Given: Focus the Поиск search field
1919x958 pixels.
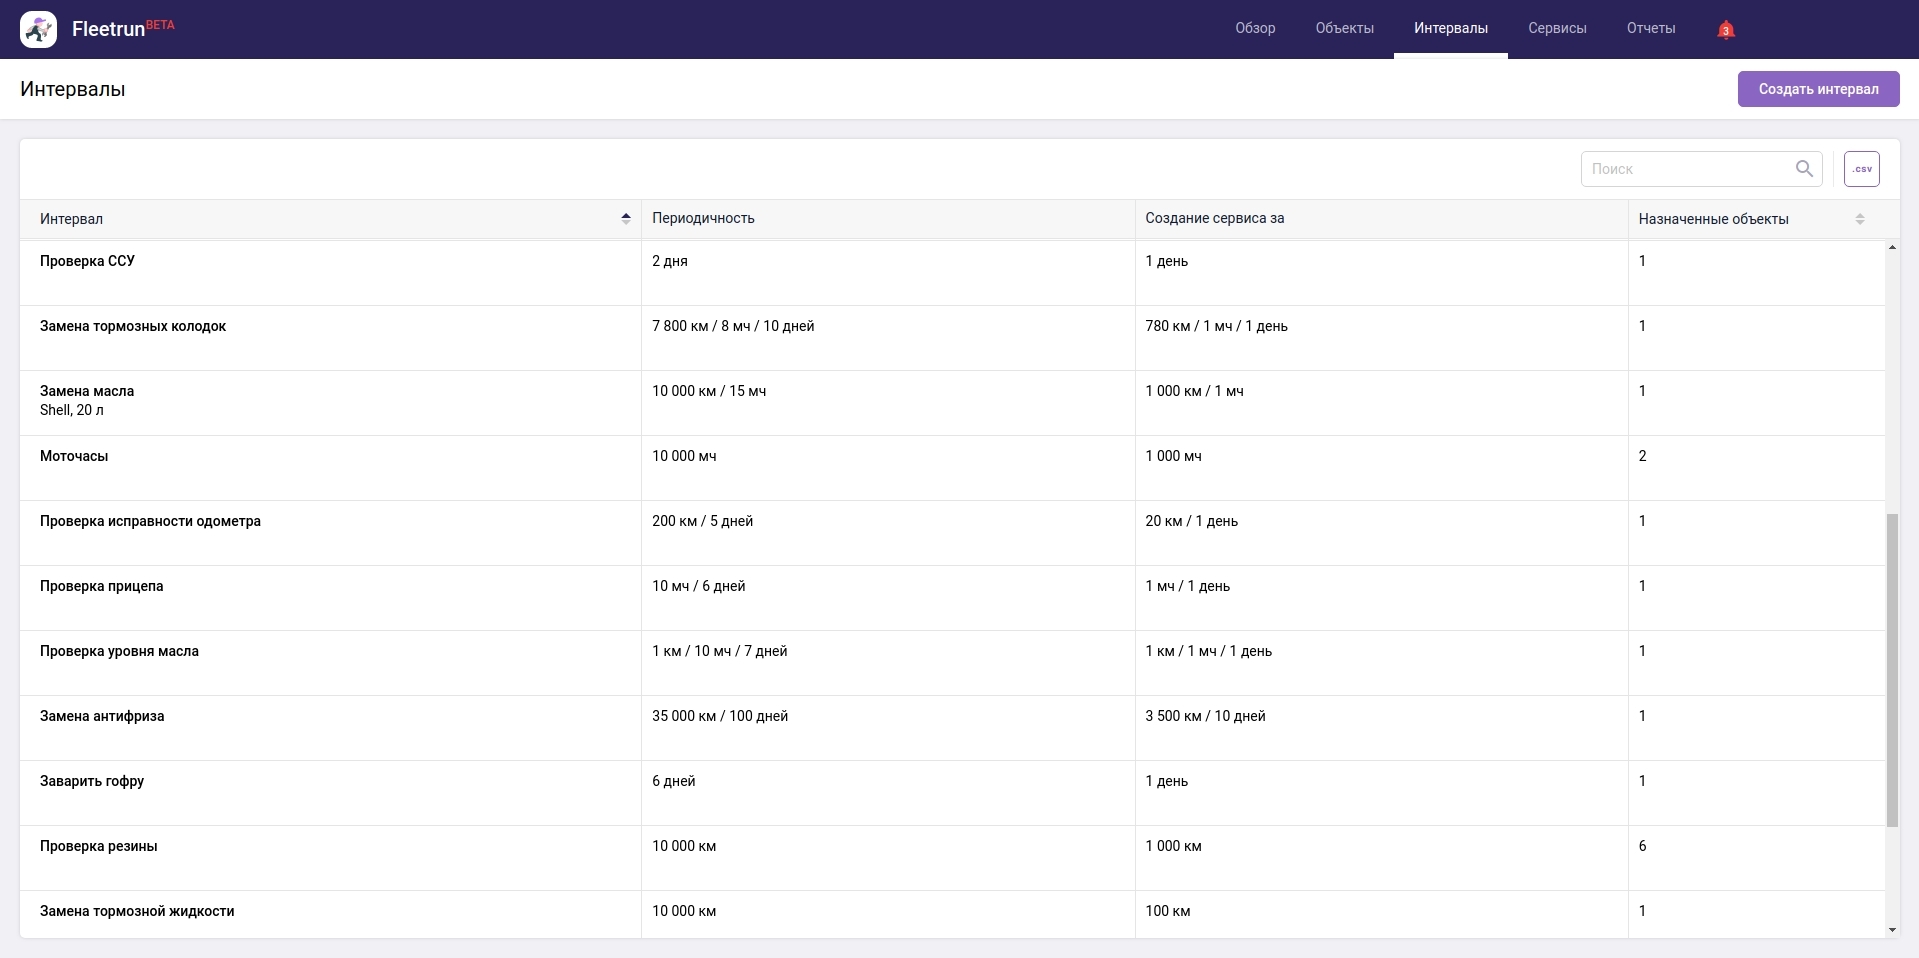Looking at the screenshot, I should coord(1686,169).
